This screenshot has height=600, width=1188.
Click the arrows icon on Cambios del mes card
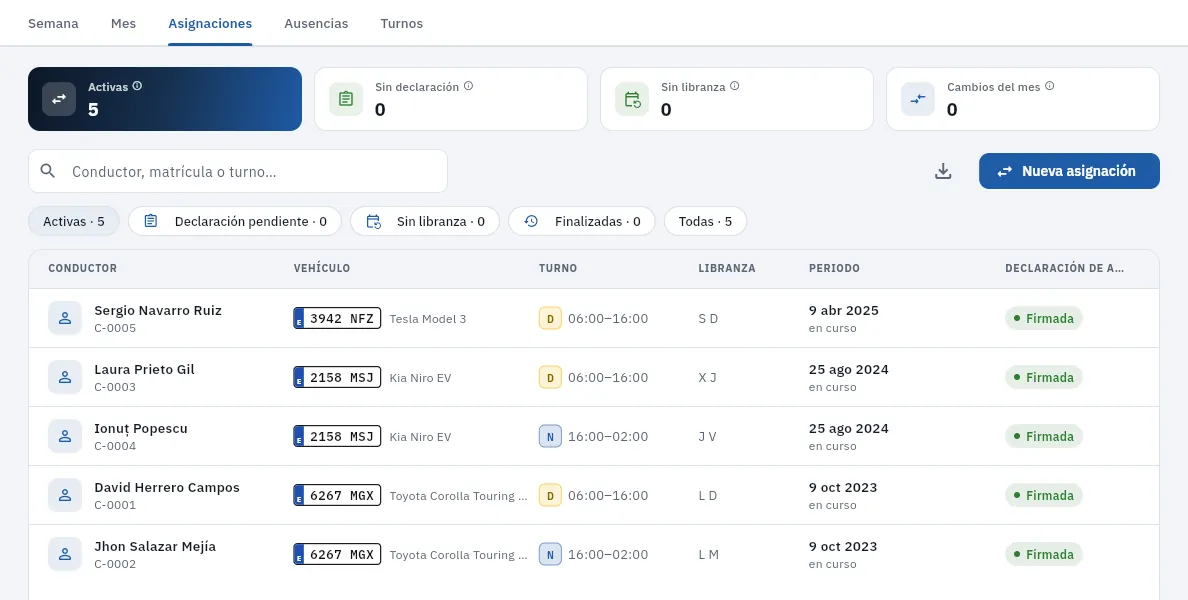click(918, 99)
